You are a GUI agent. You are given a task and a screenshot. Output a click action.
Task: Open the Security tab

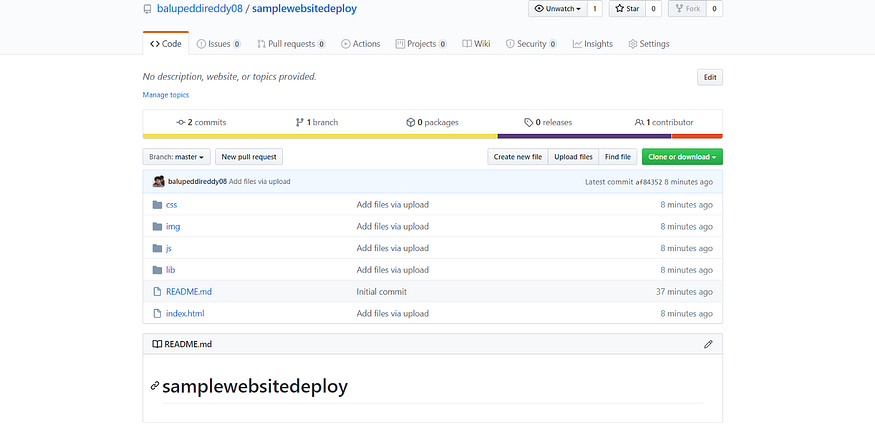[x=531, y=44]
